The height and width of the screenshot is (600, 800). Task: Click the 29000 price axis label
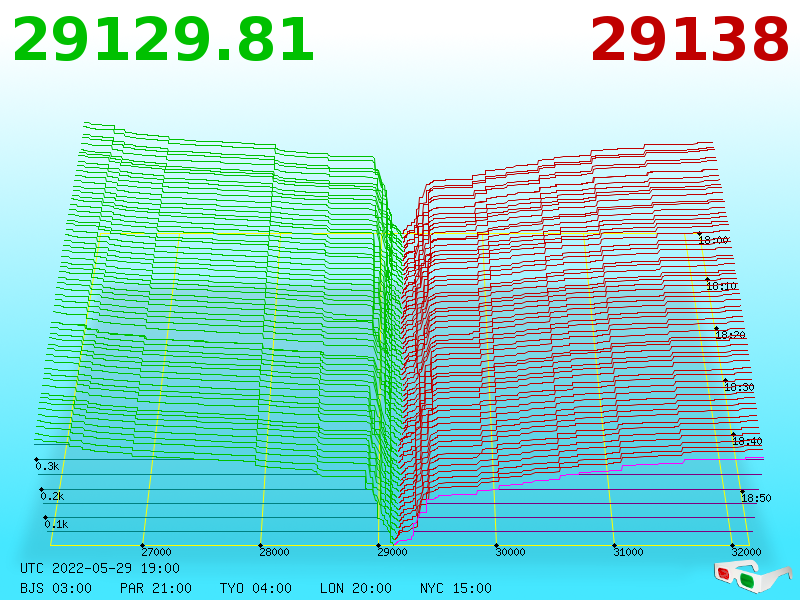pyautogui.click(x=392, y=552)
